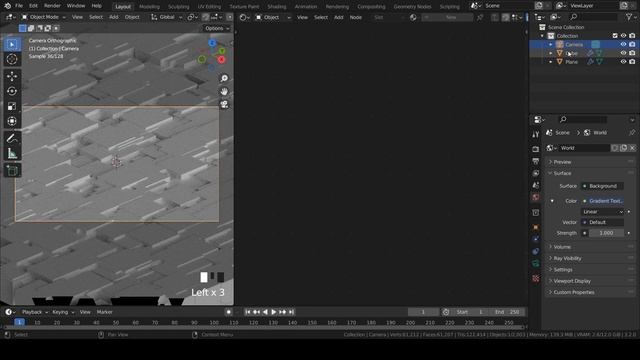This screenshot has height=360, width=640.
Task: Hide the Cube object in viewport
Action: 623,53
